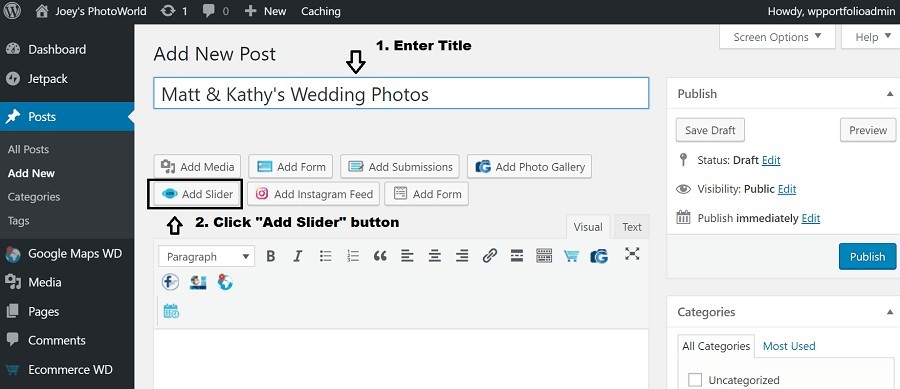Click first Add Form button beside Add Media

tap(290, 167)
